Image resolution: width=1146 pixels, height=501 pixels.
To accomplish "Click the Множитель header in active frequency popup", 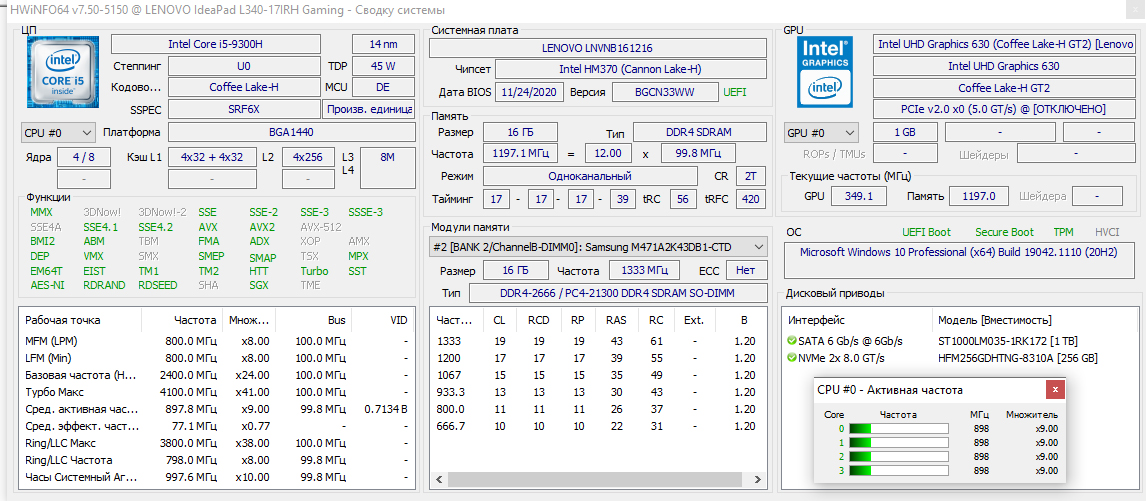I will (1031, 415).
